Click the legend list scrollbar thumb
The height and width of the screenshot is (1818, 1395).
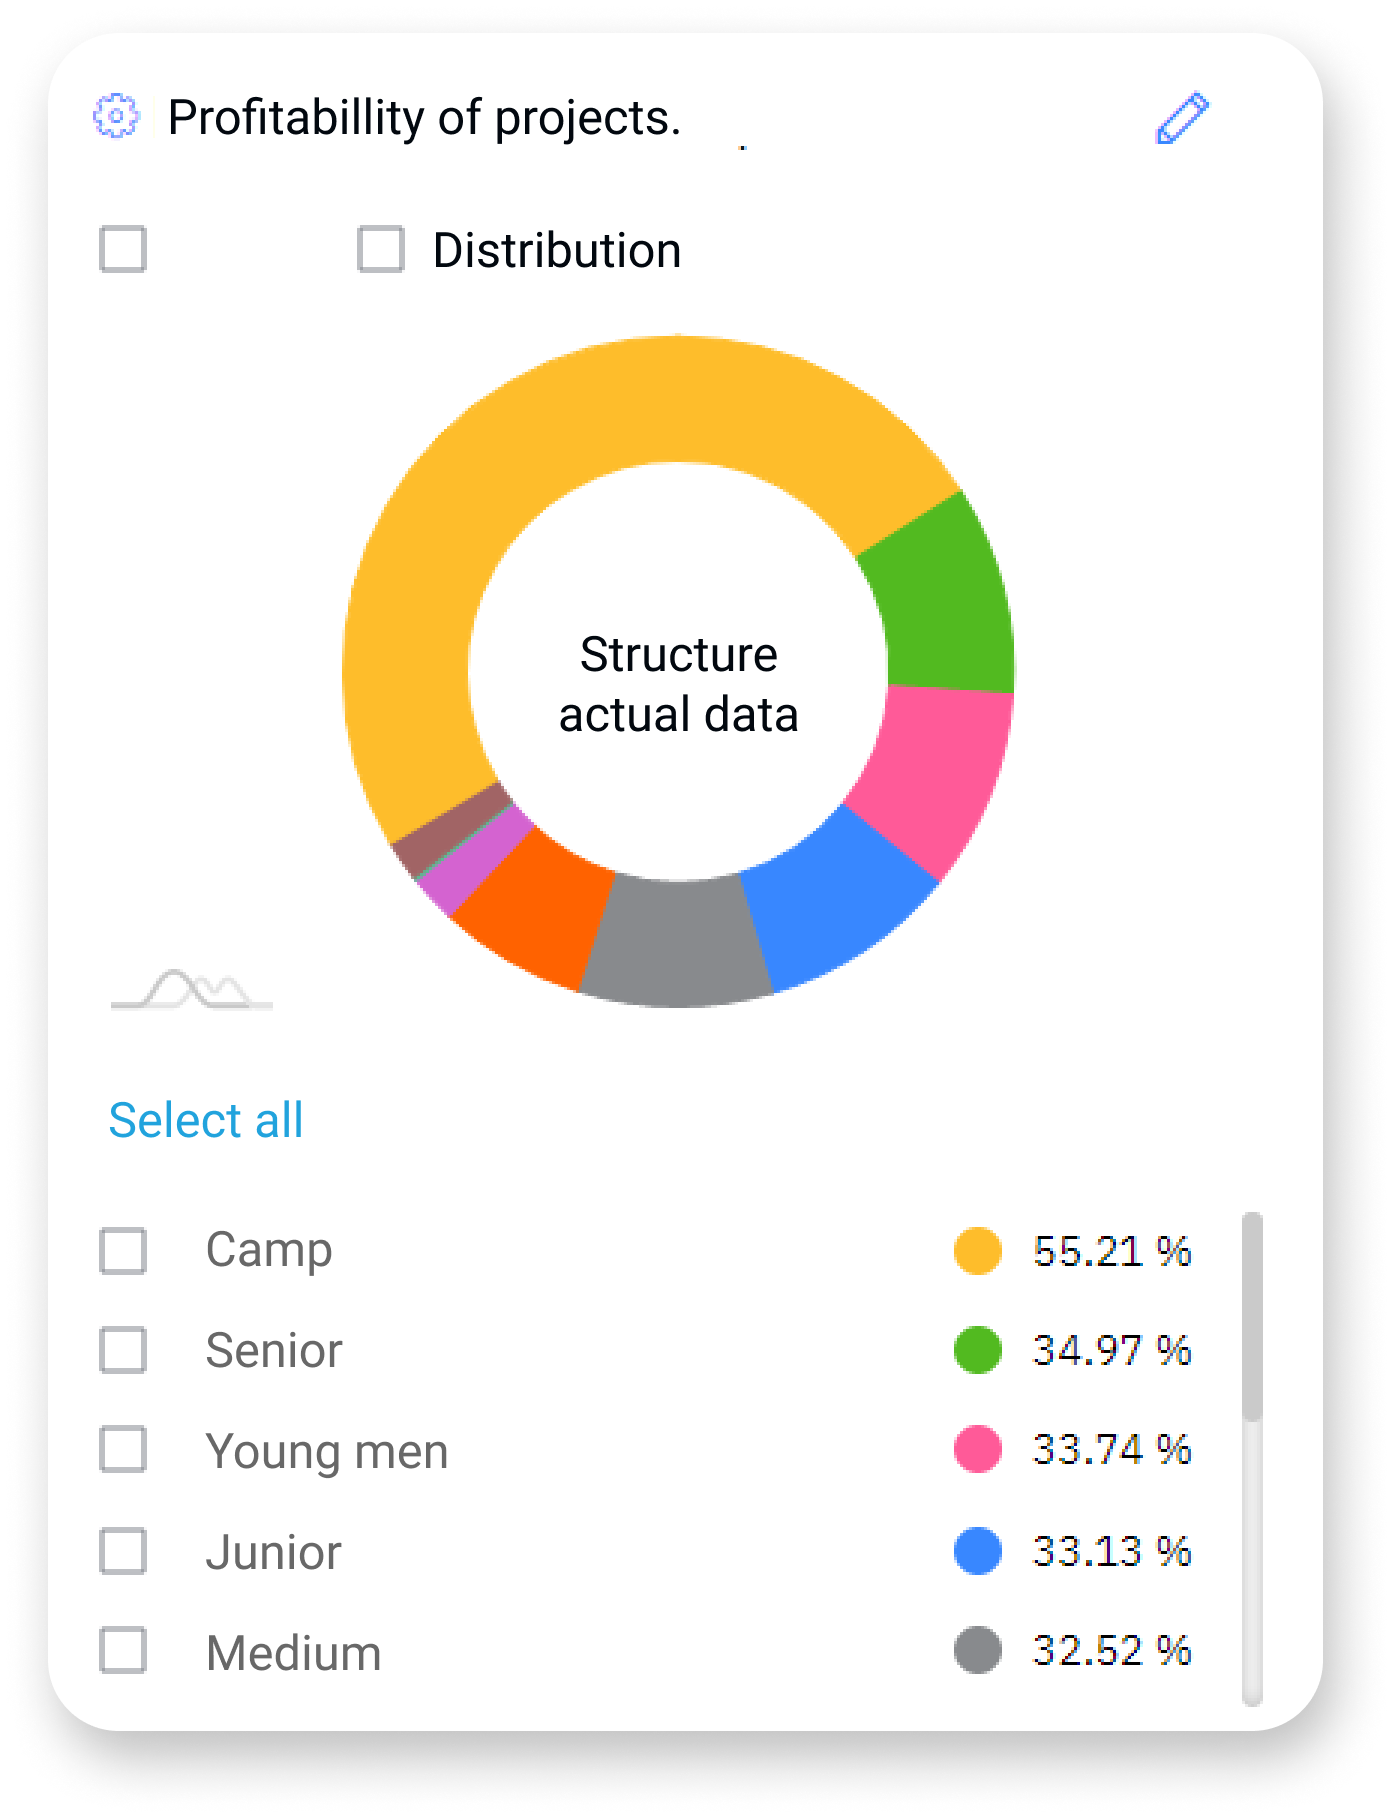coord(1252,1315)
